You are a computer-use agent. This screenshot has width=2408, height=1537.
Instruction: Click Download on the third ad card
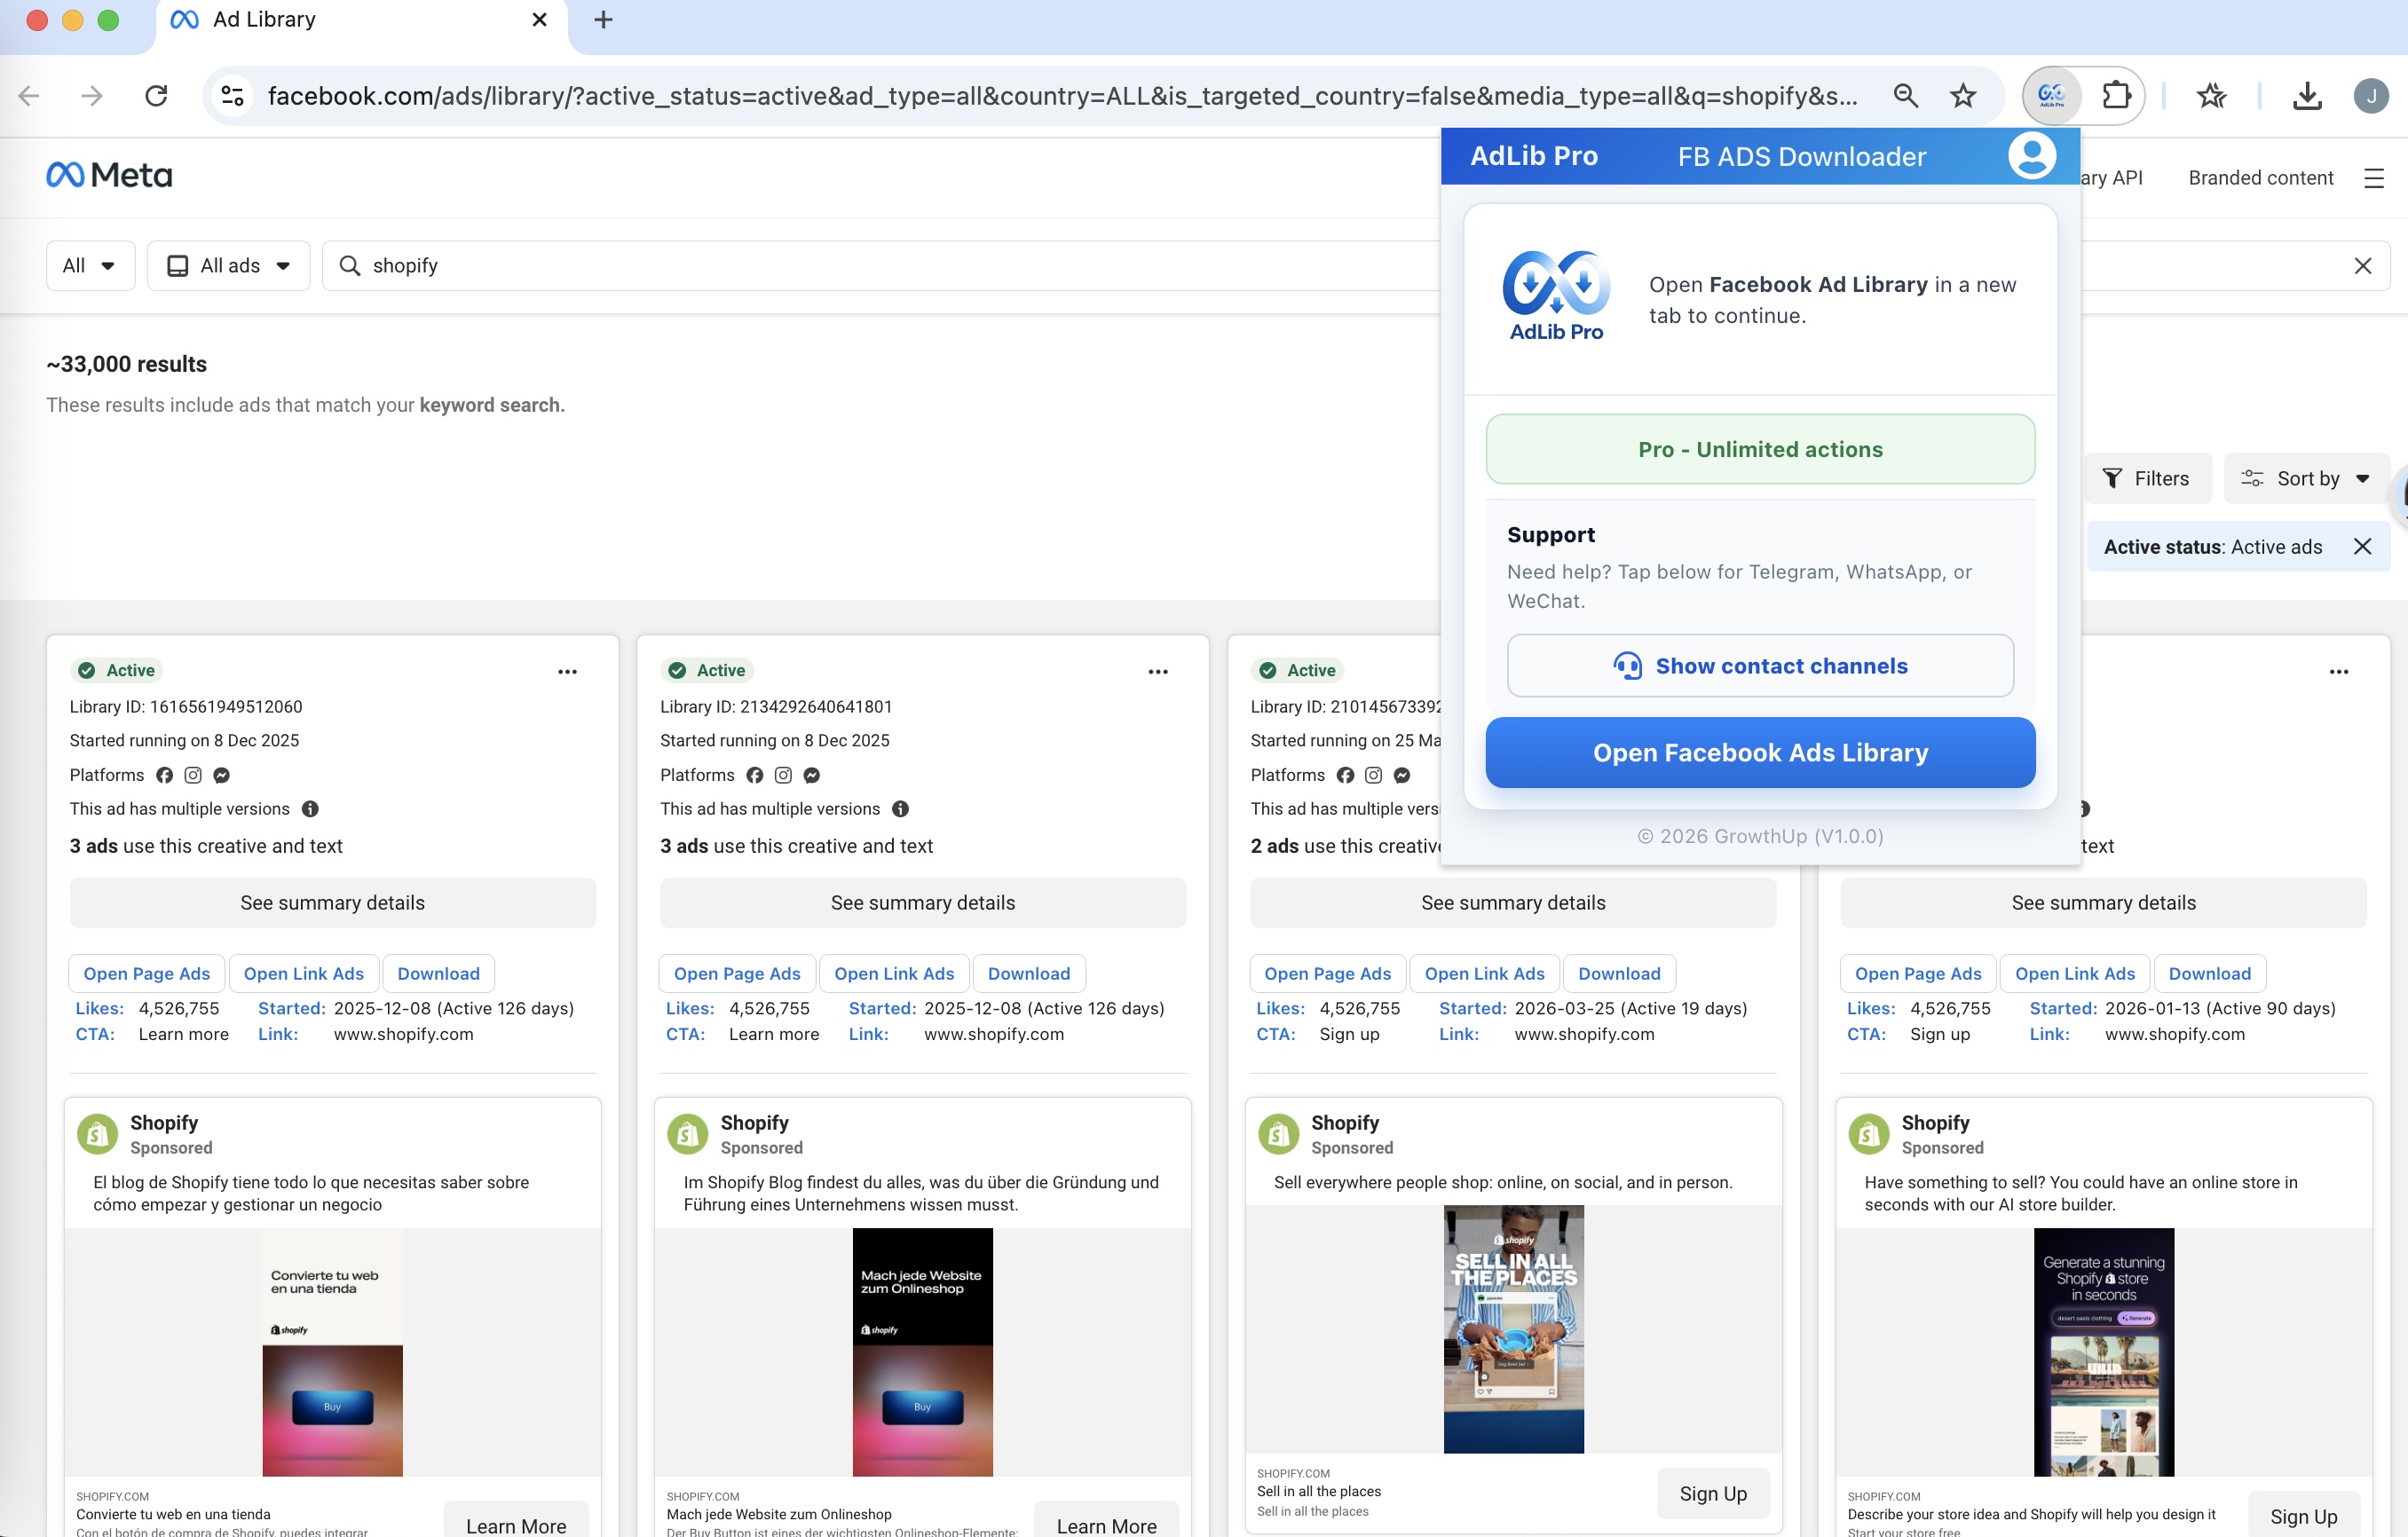(1619, 974)
